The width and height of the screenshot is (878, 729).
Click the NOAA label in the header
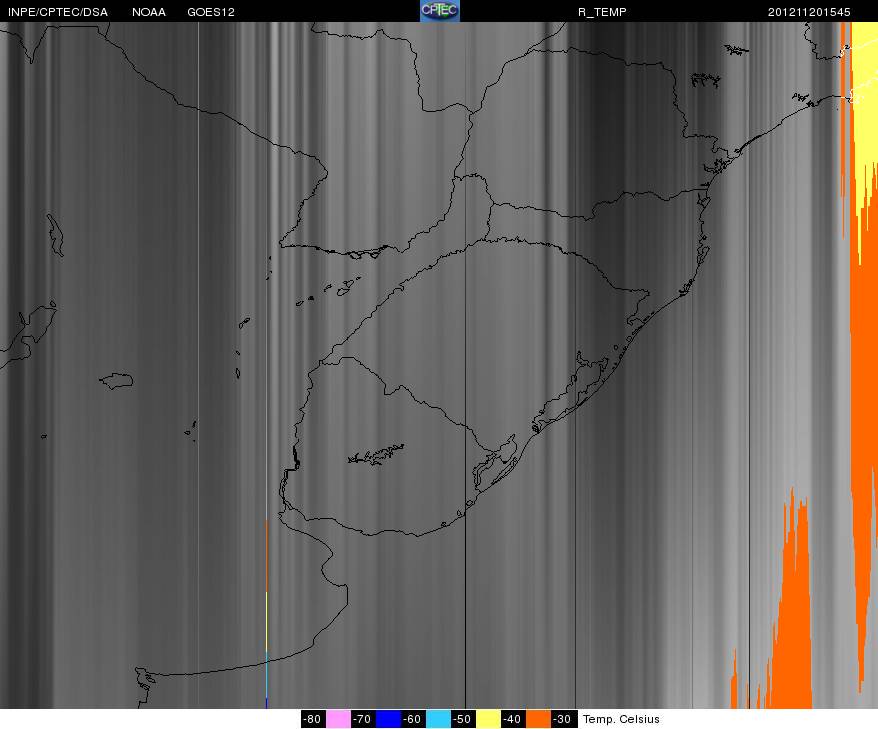(149, 12)
